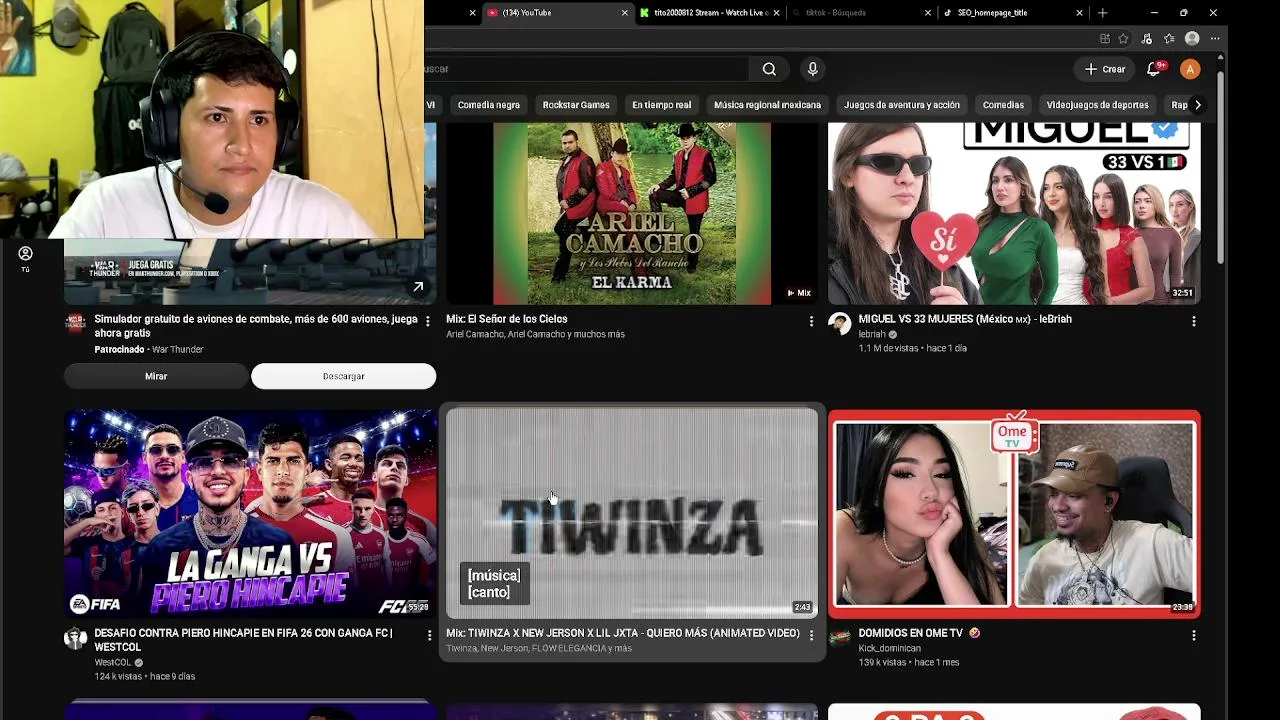The image size is (1280, 720).
Task: Show more category chips with the right chevron
Action: coord(1197,105)
